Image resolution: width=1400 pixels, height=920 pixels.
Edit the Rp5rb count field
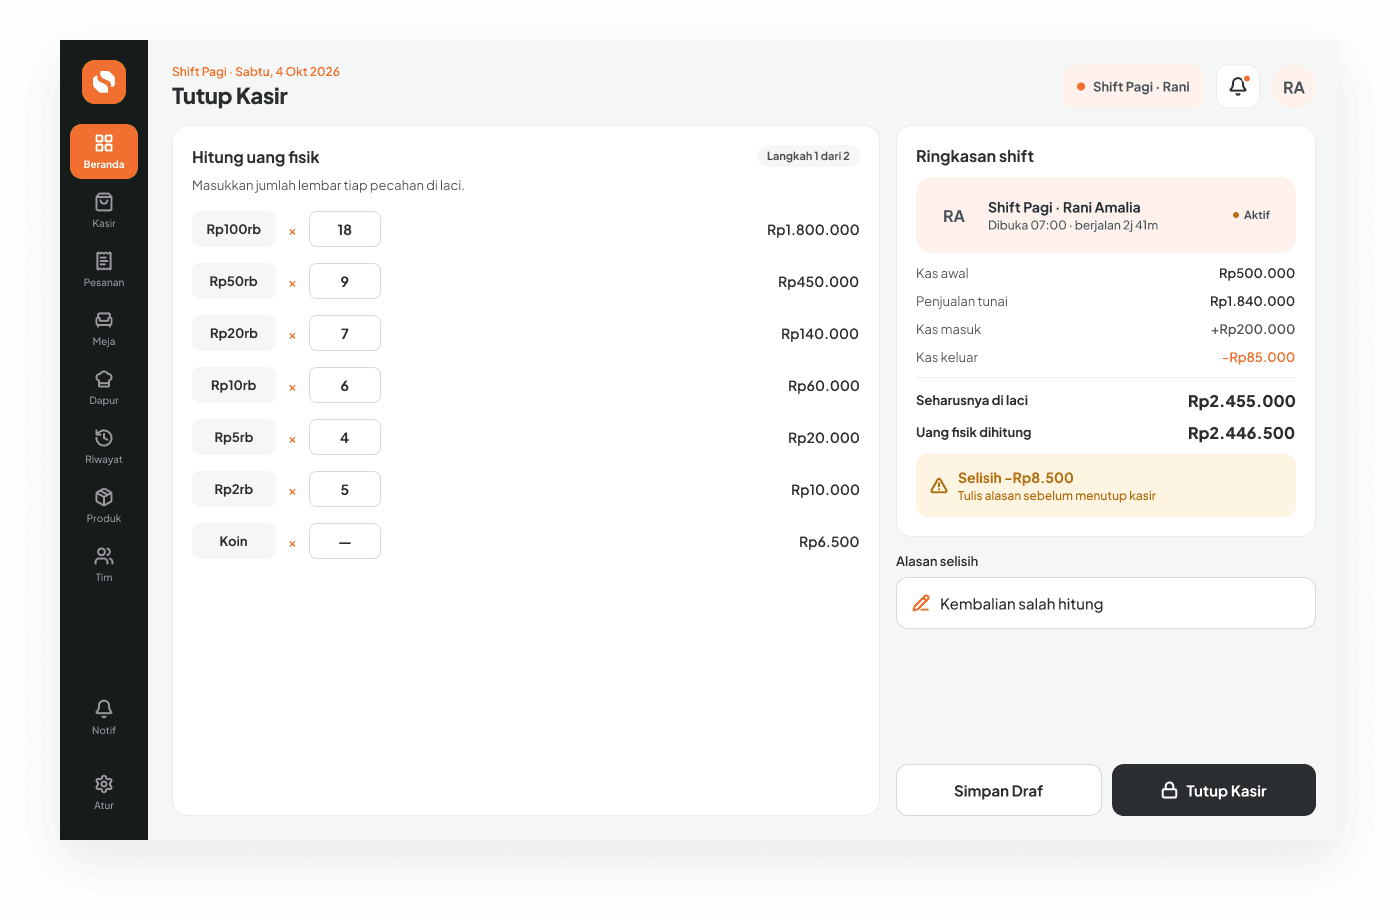[x=345, y=437]
